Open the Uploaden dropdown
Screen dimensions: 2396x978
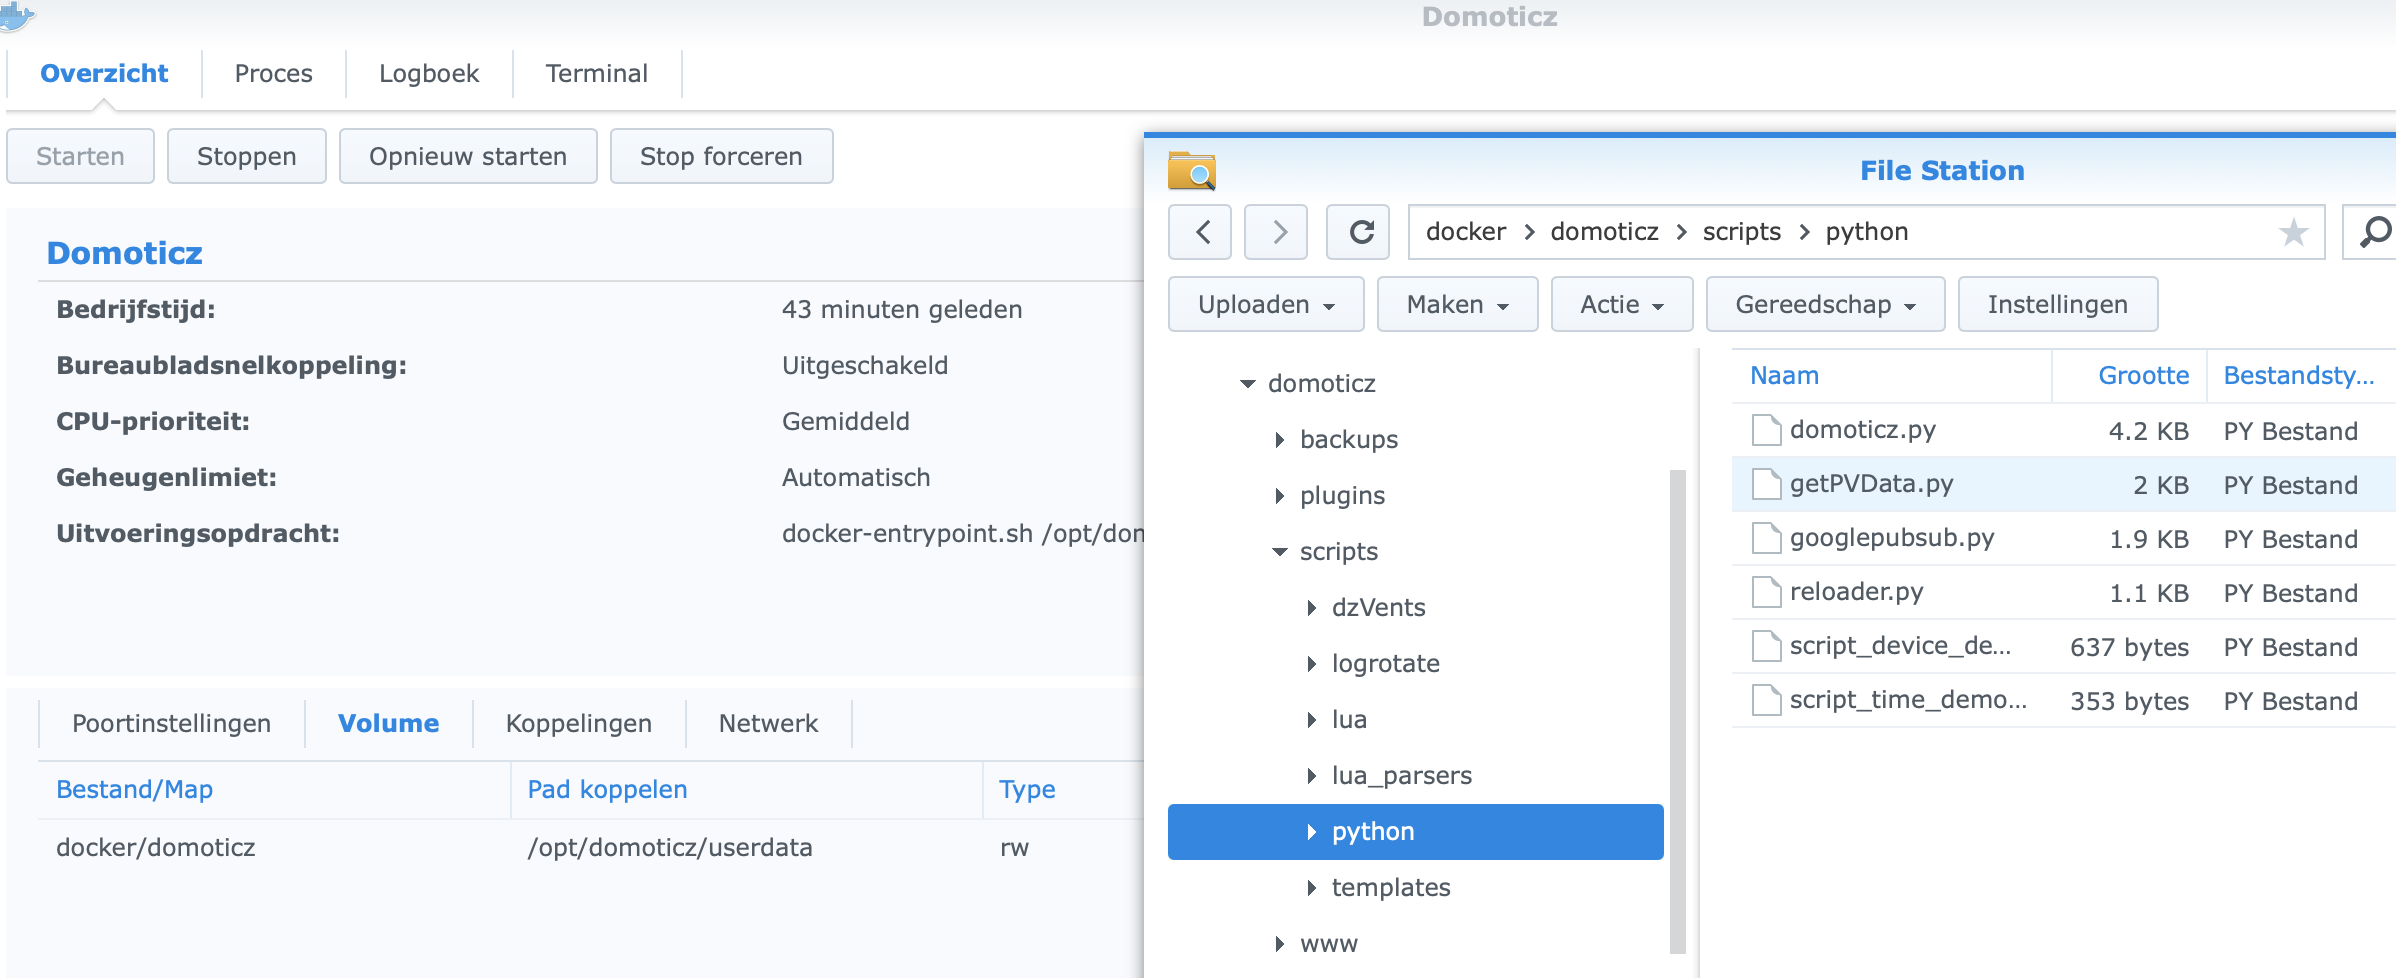click(x=1266, y=304)
